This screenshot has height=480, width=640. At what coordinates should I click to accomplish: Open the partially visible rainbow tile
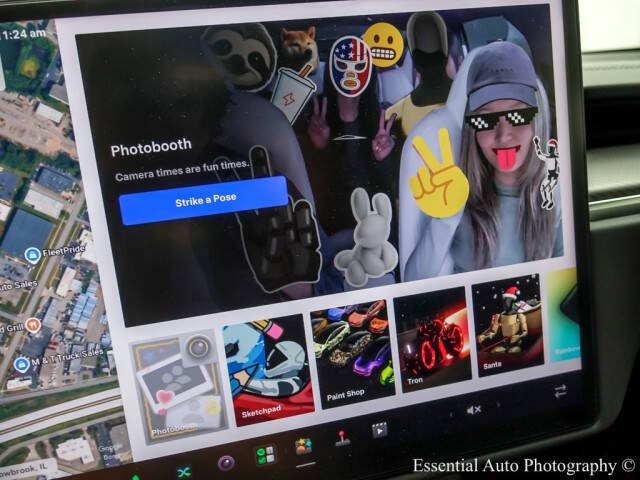(x=564, y=314)
